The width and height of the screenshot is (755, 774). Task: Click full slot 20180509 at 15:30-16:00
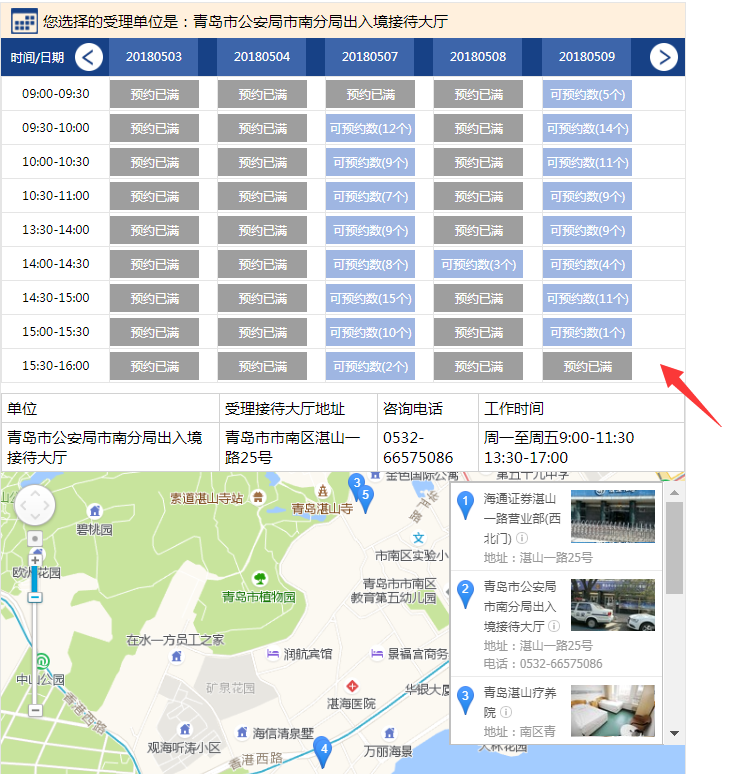587,366
